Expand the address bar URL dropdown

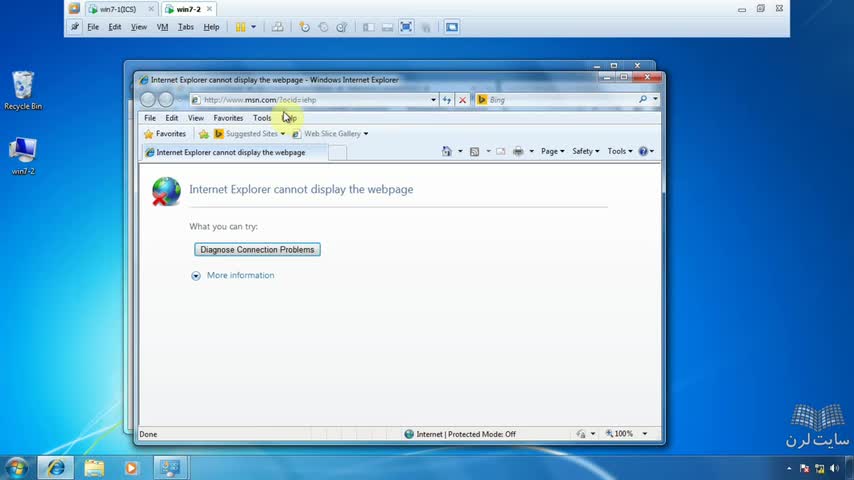click(433, 100)
